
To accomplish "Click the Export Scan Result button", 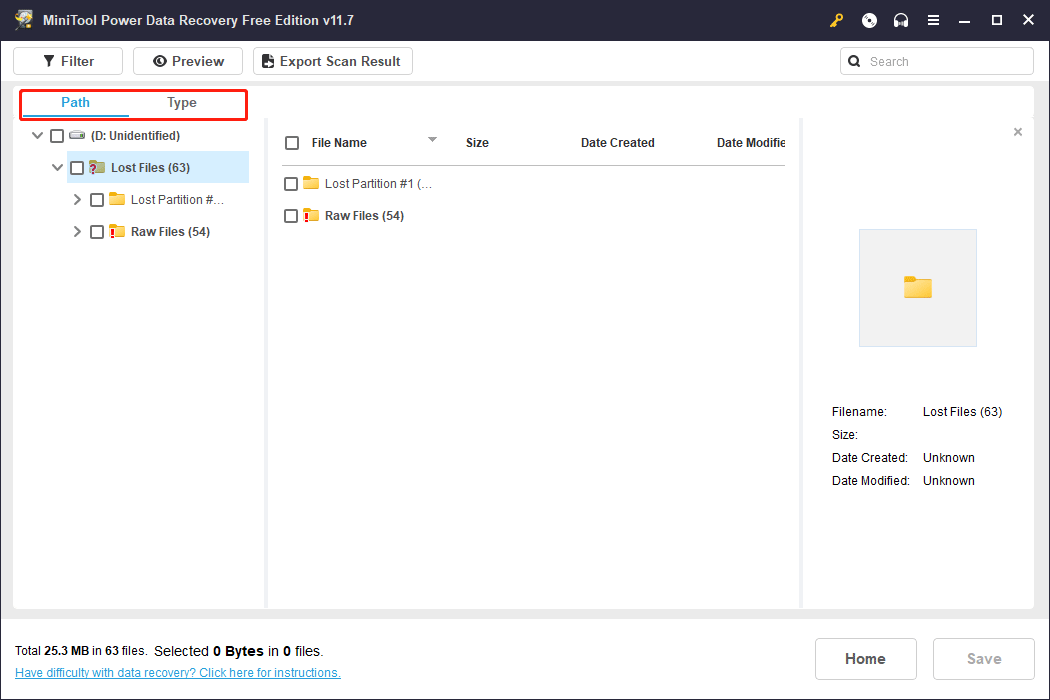I will click(332, 61).
